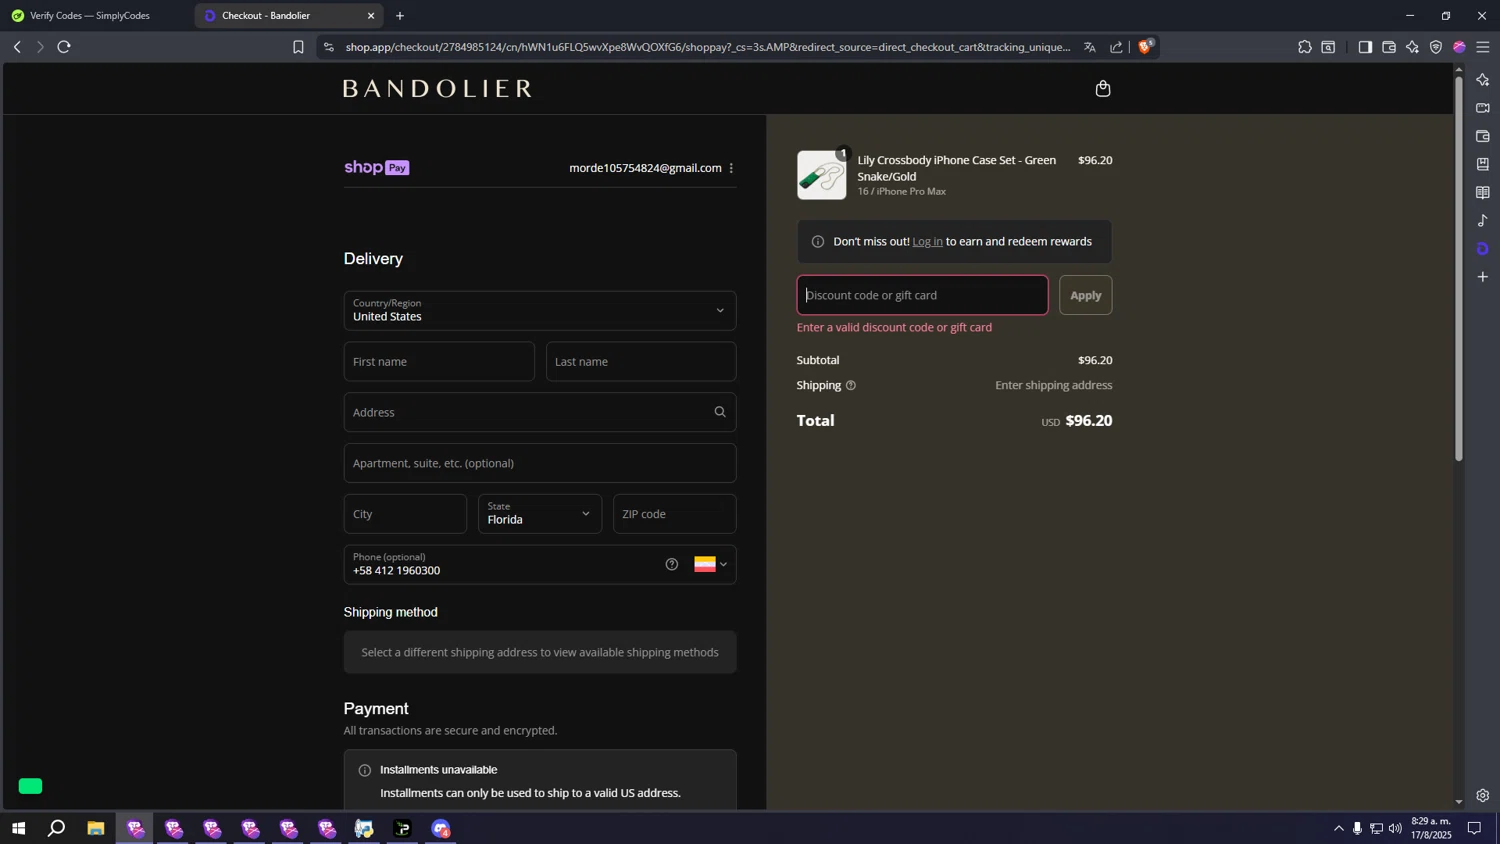Viewport: 1500px width, 844px height.
Task: Click the Shop Pay logo
Action: (377, 167)
